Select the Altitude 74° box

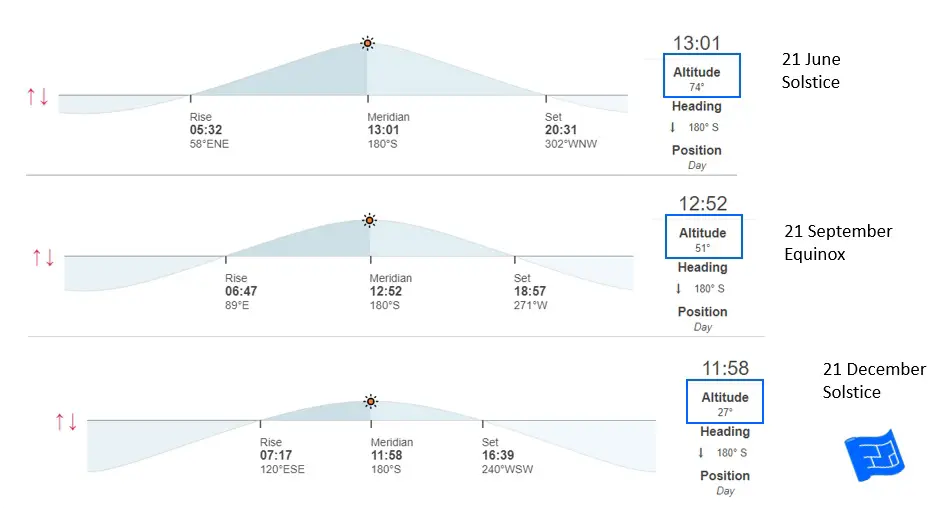click(703, 75)
